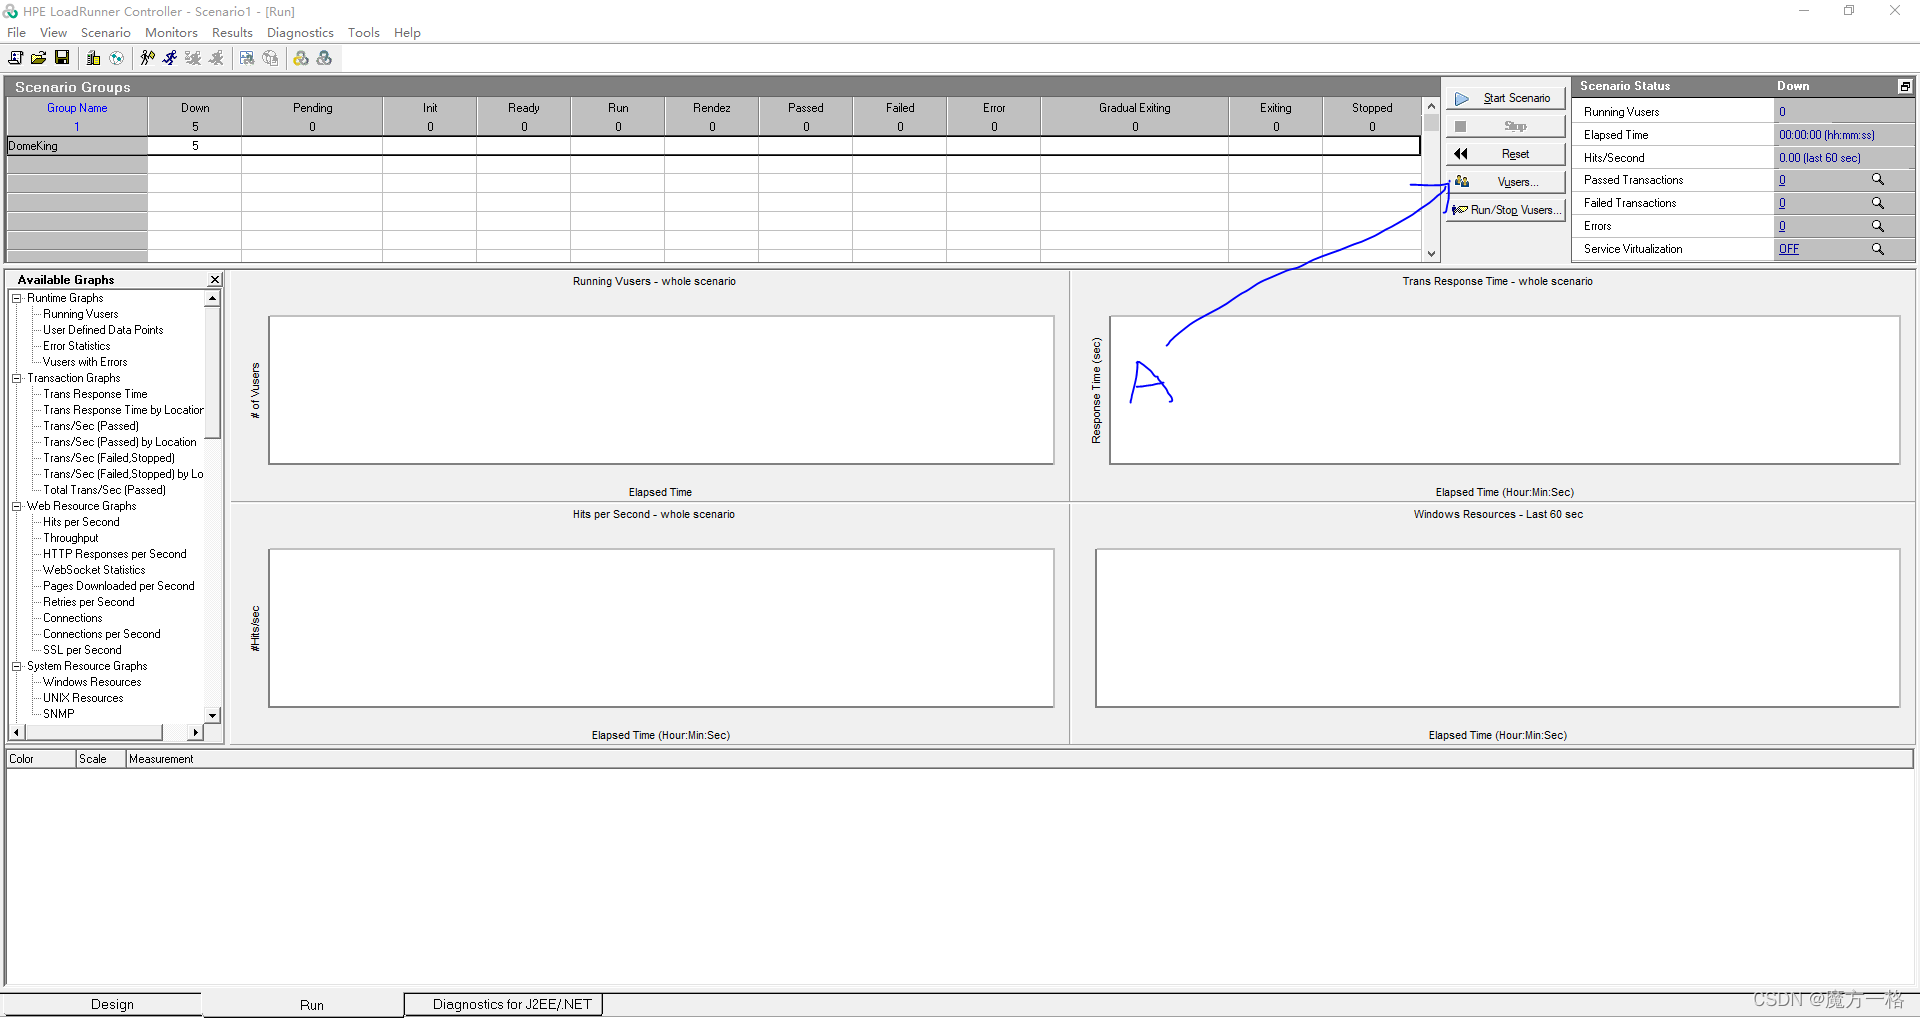Open Load Generators via the server icon
The height and width of the screenshot is (1018, 1920).
[93, 58]
